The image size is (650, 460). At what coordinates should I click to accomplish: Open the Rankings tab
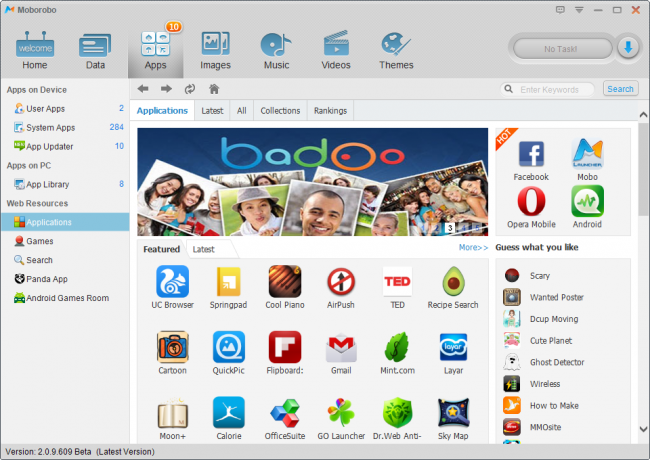(x=330, y=111)
